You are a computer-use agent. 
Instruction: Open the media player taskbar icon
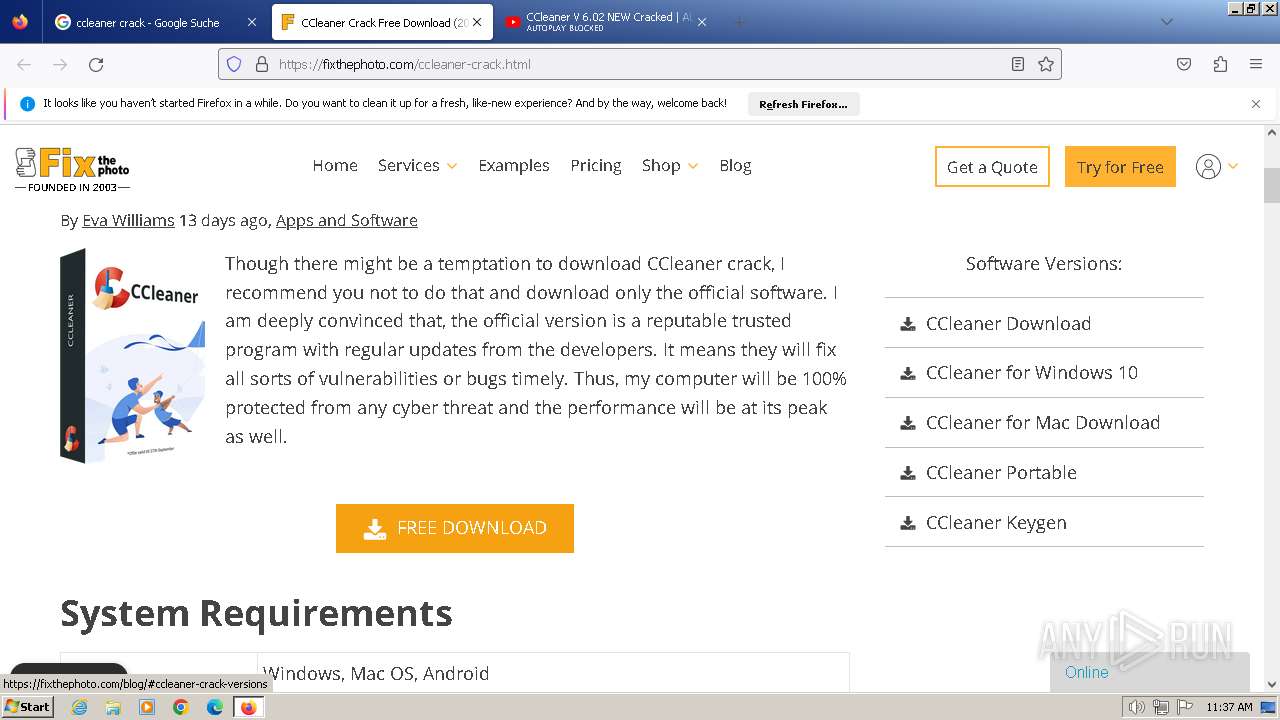point(147,707)
